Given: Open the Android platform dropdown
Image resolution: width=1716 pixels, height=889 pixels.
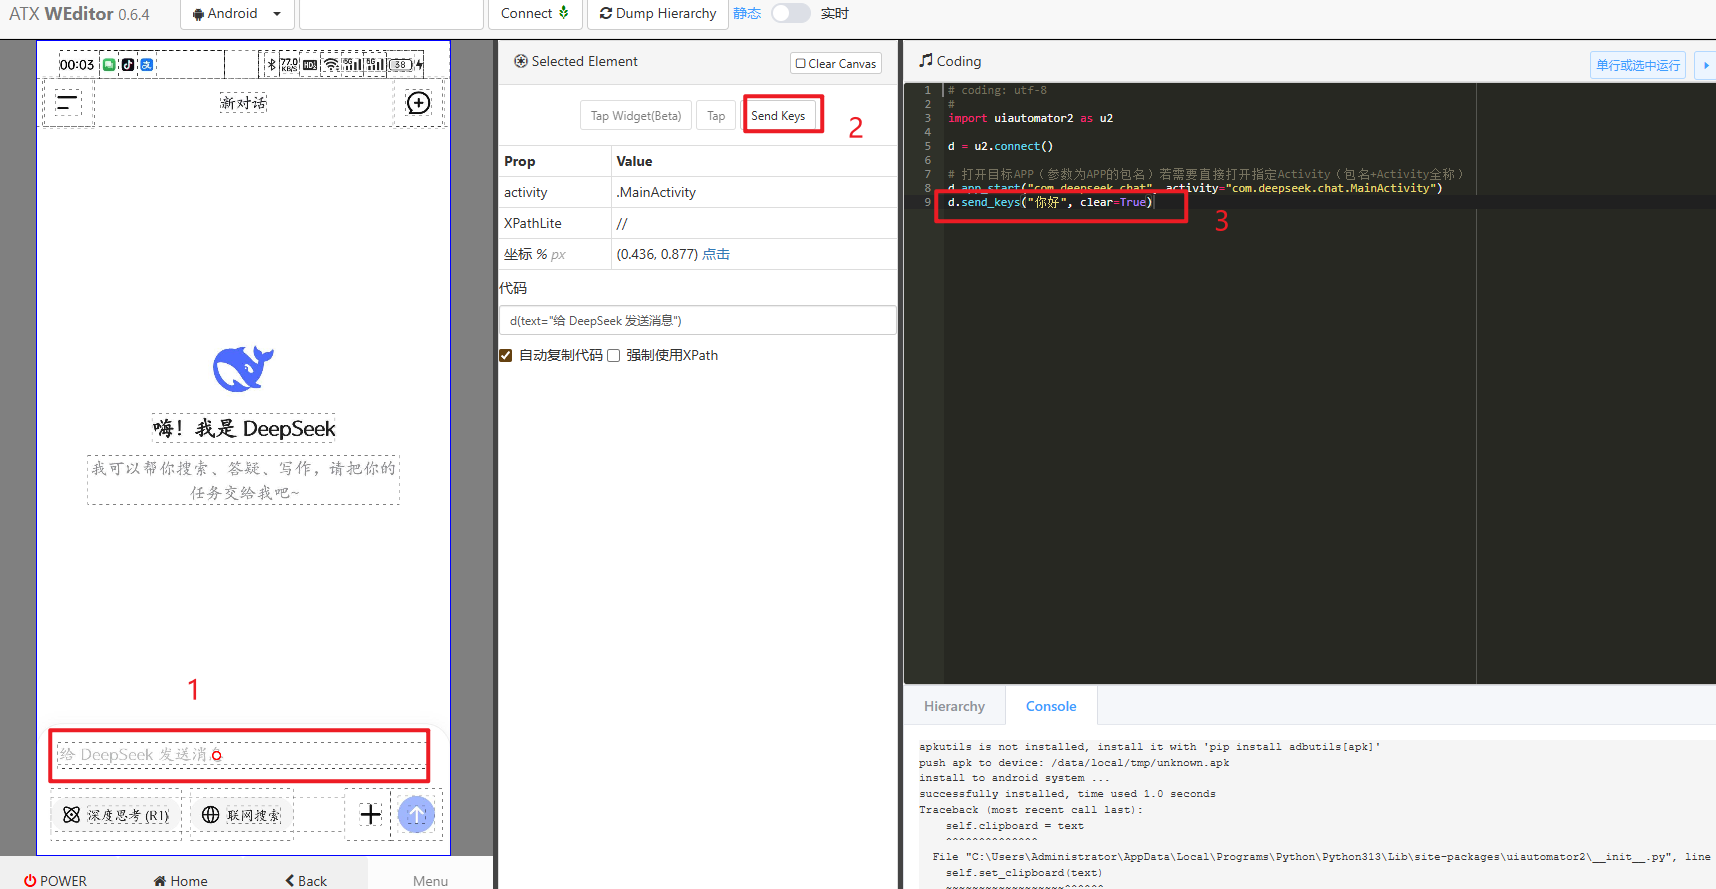Looking at the screenshot, I should click(x=237, y=14).
